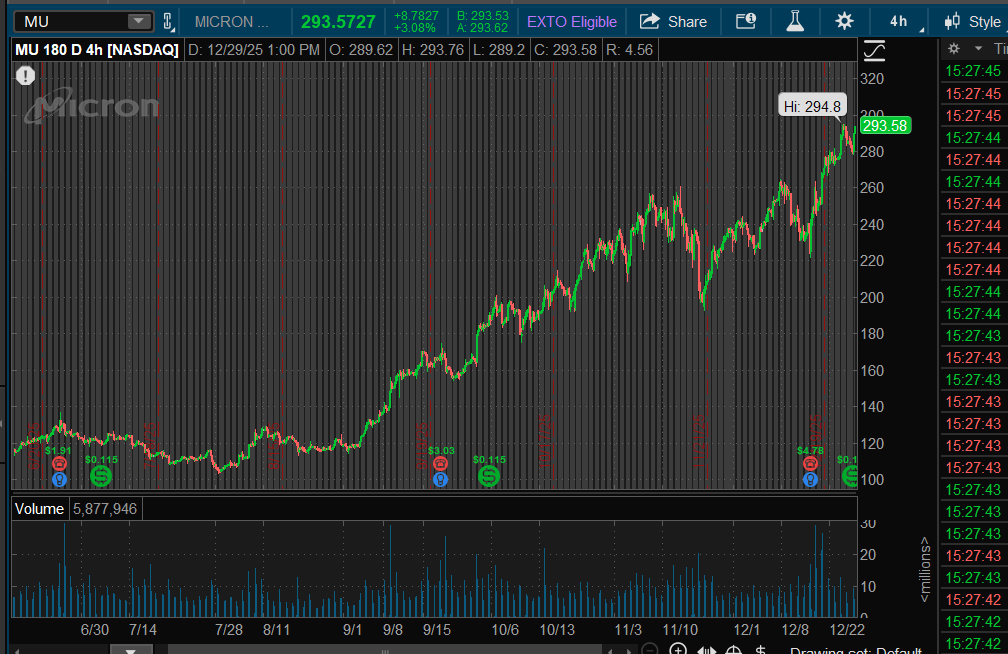Viewport: 1008px width, 654px height.
Task: Open chart settings gear icon
Action: (x=844, y=21)
